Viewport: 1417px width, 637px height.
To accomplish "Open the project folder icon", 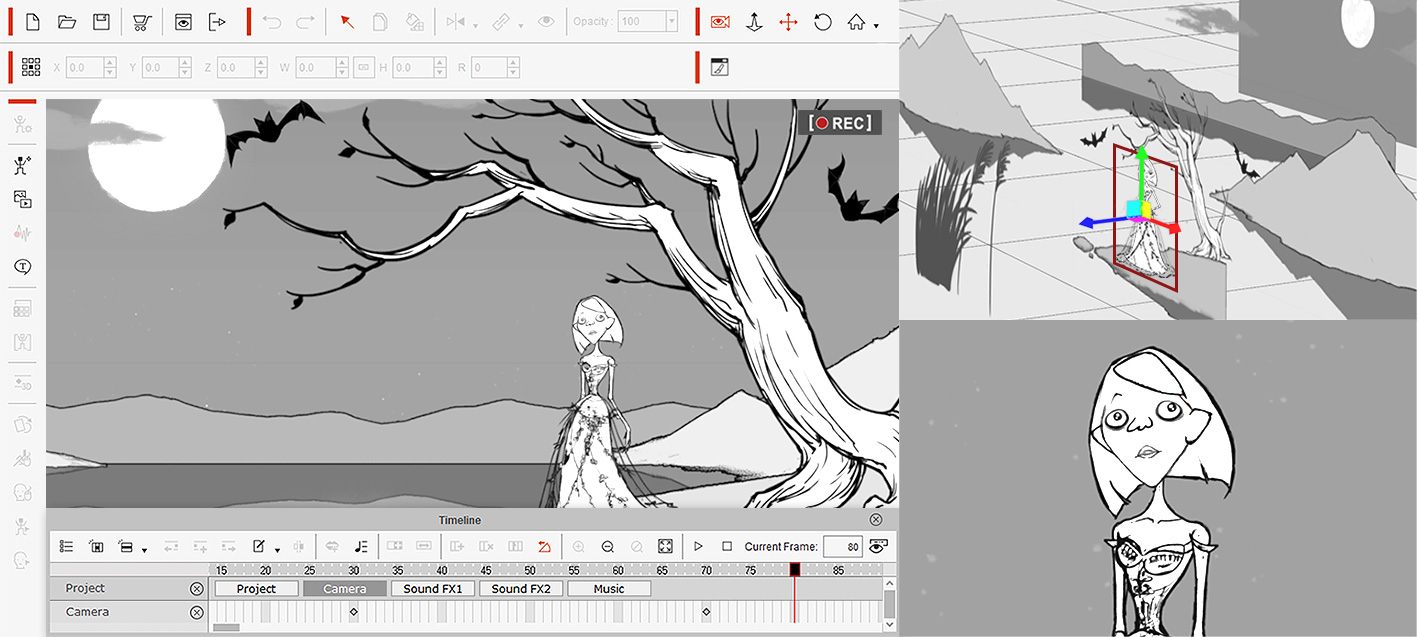I will [x=67, y=22].
